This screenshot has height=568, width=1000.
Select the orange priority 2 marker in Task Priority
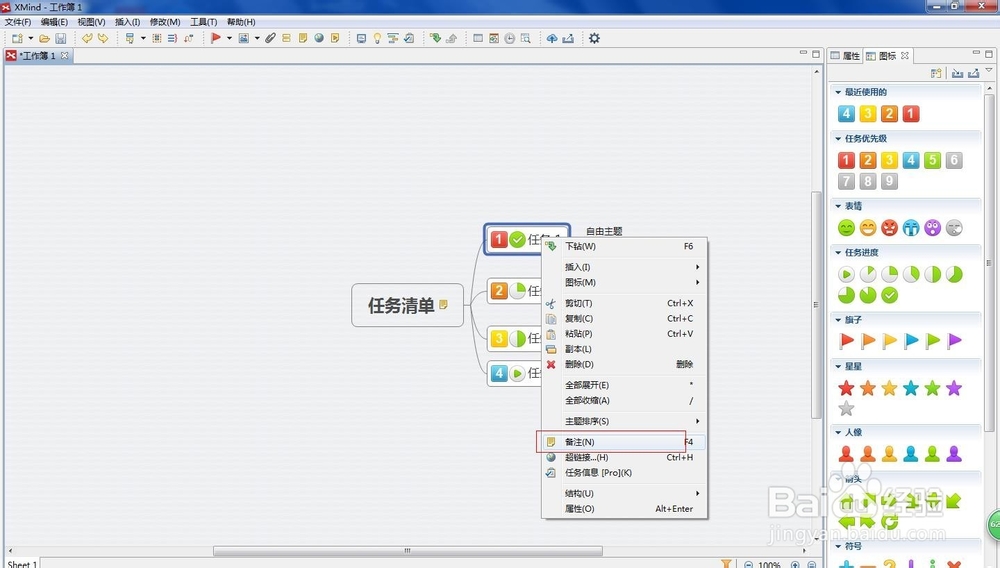click(867, 160)
